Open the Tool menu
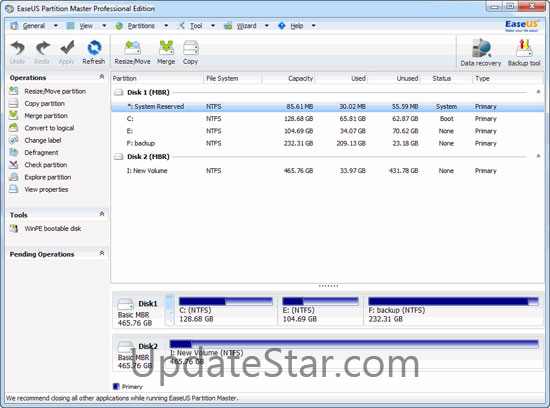Viewport: 550px width, 408px height. pos(196,26)
